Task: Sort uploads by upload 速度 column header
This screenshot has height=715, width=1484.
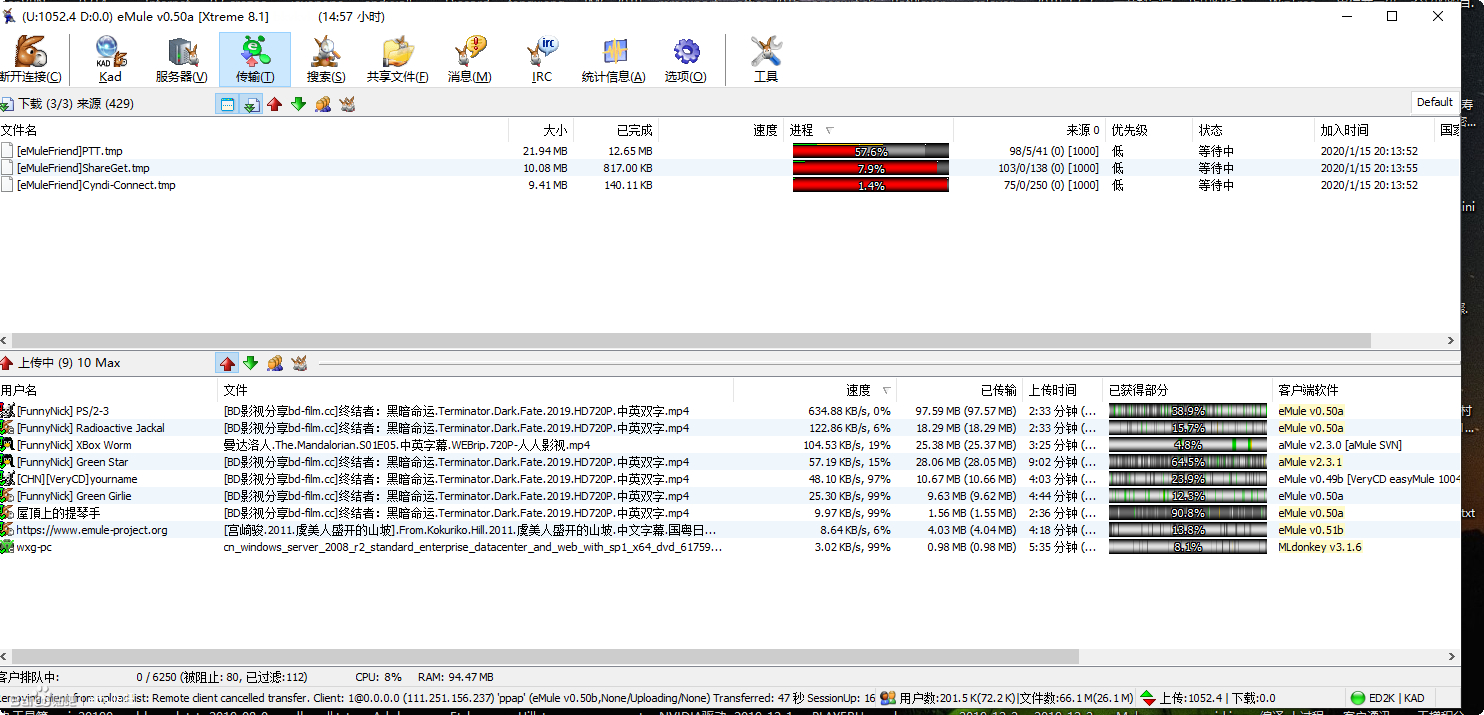Action: pyautogui.click(x=815, y=390)
